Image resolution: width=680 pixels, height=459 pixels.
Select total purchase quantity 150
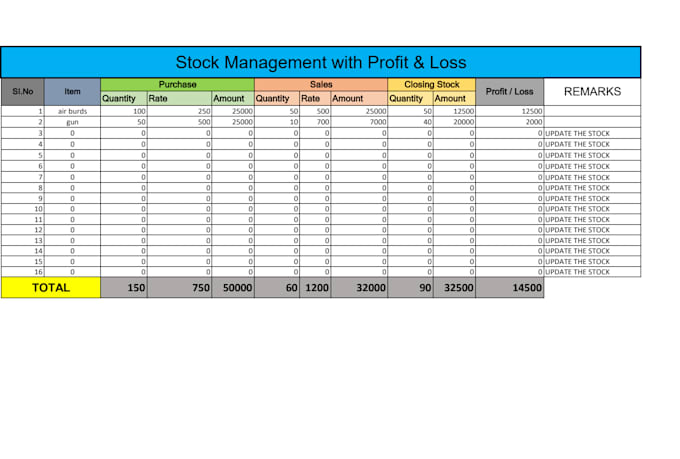pyautogui.click(x=124, y=288)
